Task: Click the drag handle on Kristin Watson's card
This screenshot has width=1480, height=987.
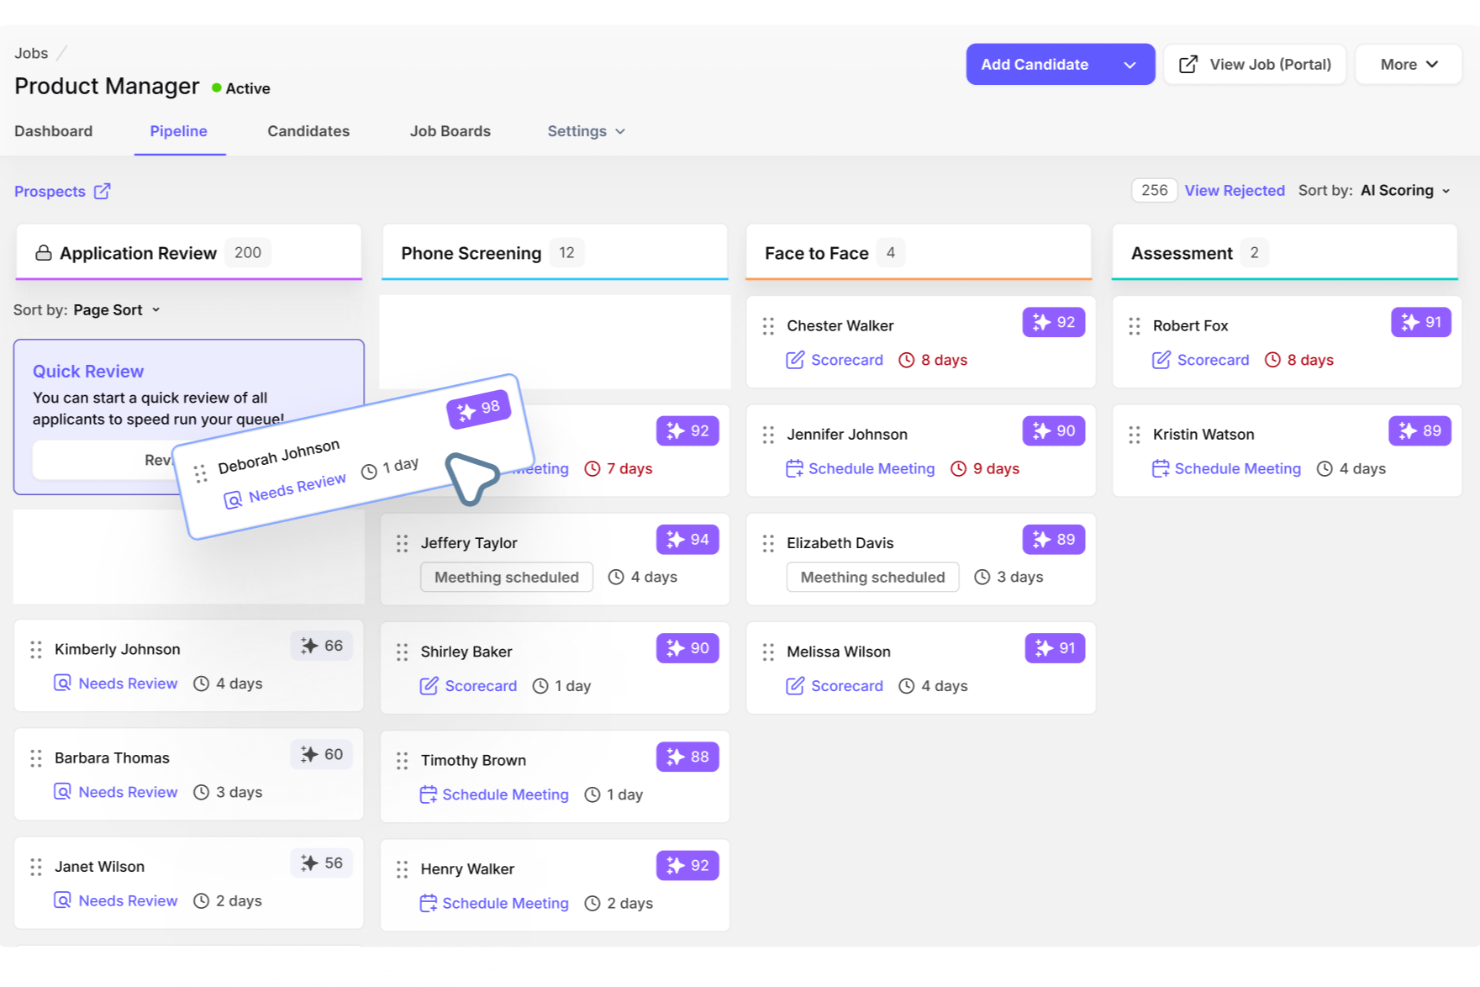Action: point(1134,435)
